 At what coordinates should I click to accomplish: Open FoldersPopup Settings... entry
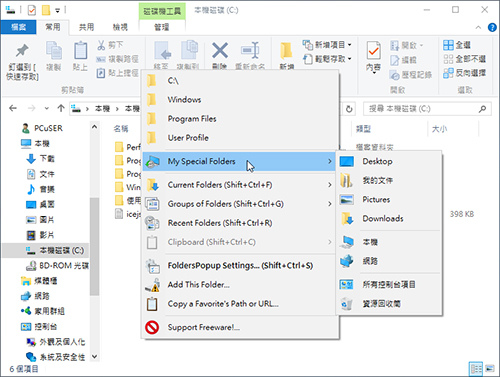pyautogui.click(x=240, y=266)
